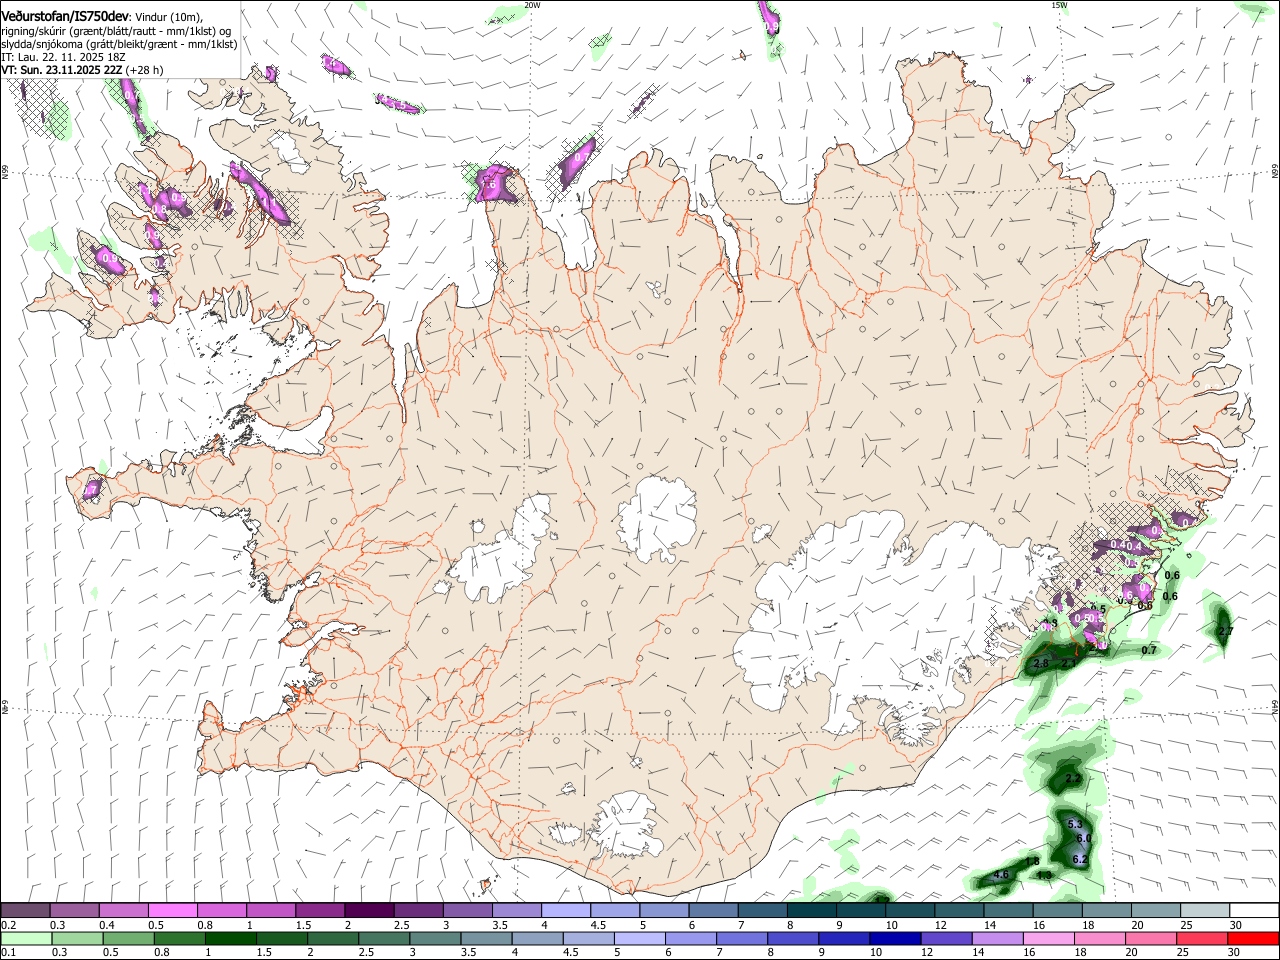Click the 2.7 rain value offshore

point(1225,631)
